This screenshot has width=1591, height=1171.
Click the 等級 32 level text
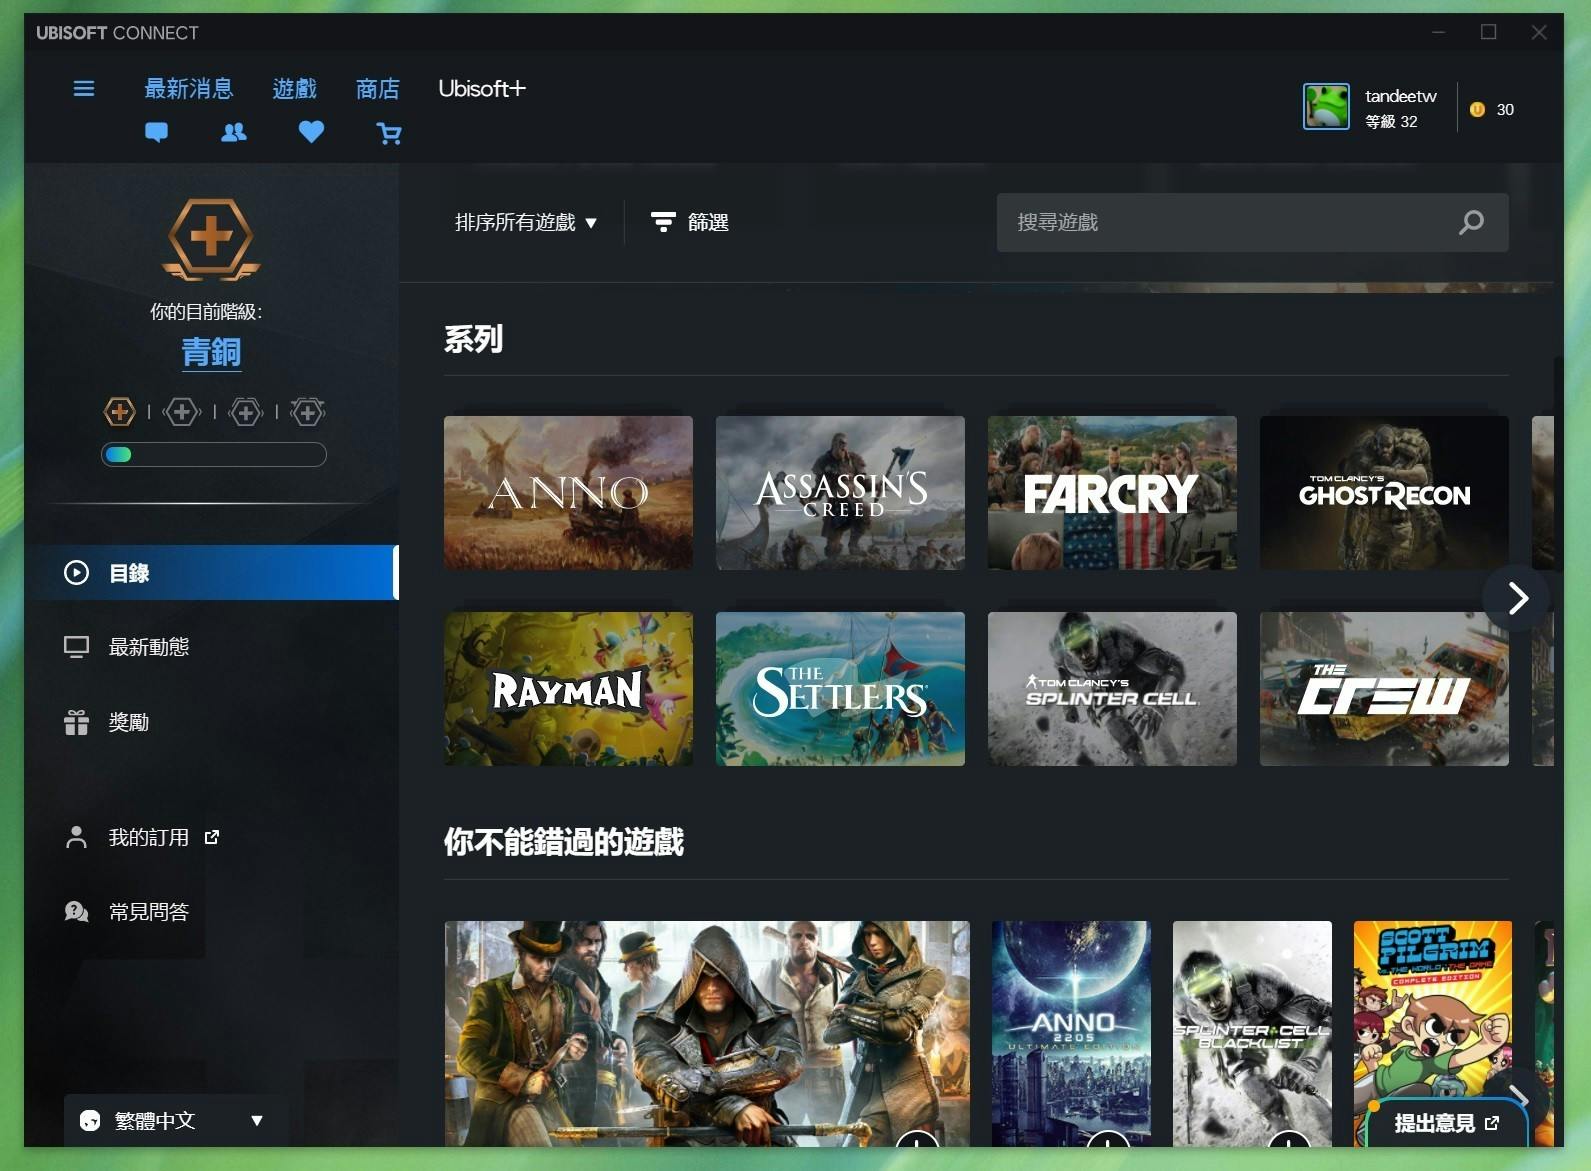coord(1391,122)
